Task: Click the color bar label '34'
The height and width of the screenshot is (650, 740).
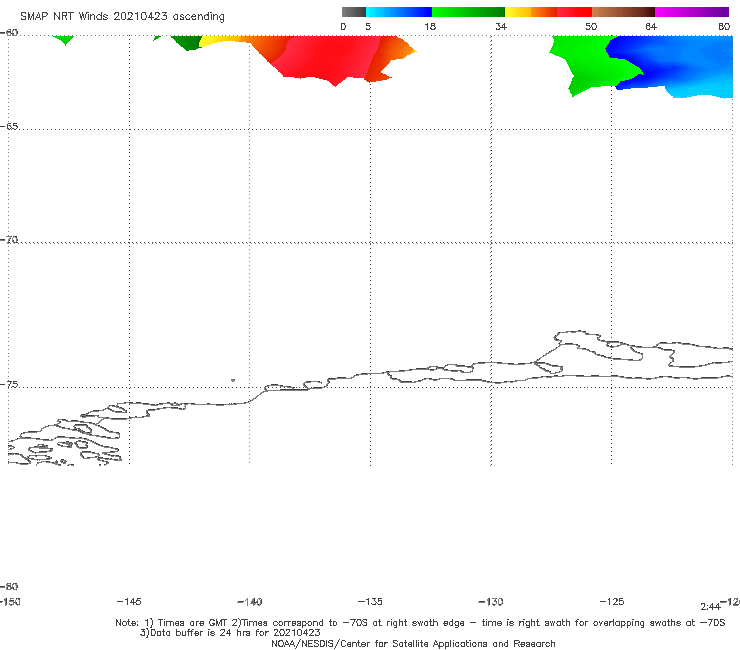Action: pos(501,26)
